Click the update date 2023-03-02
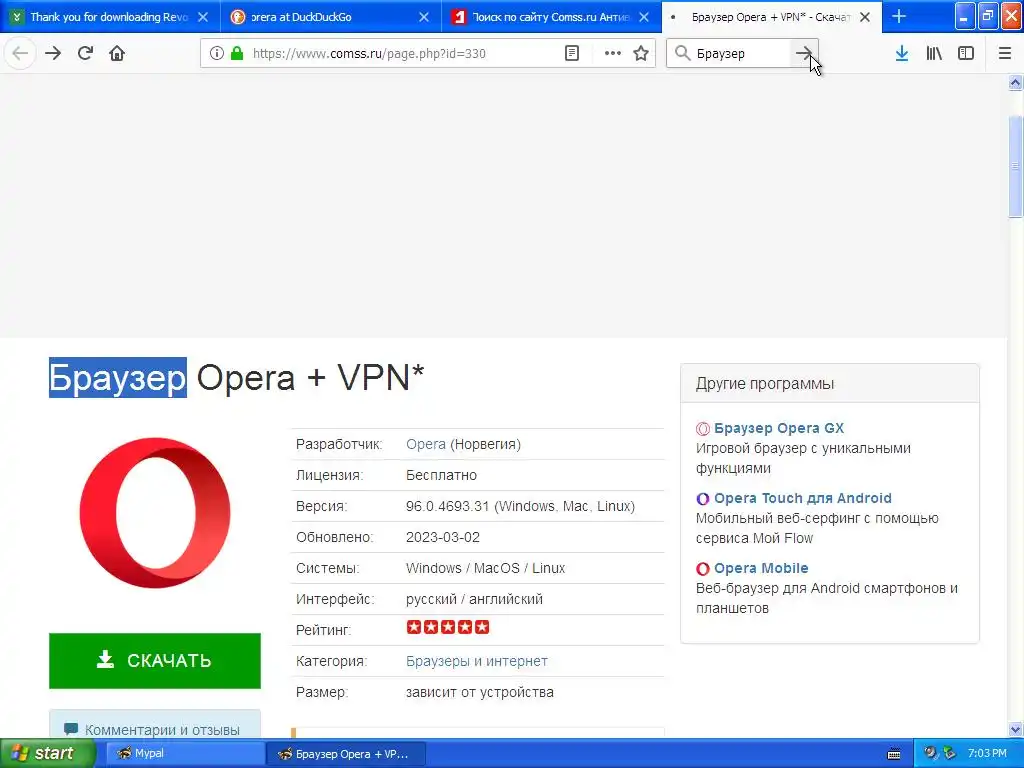Viewport: 1024px width, 768px height. (x=443, y=537)
